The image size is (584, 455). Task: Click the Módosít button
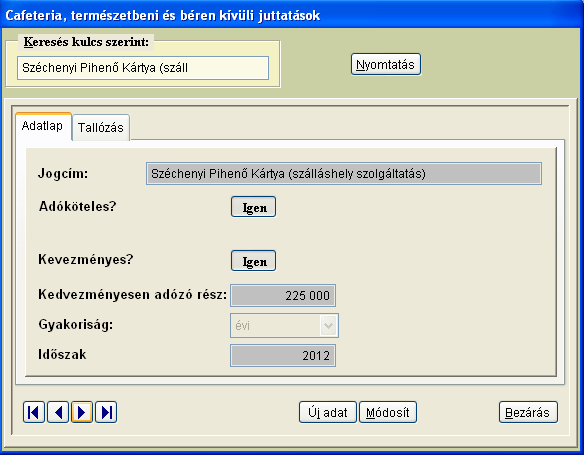(388, 412)
